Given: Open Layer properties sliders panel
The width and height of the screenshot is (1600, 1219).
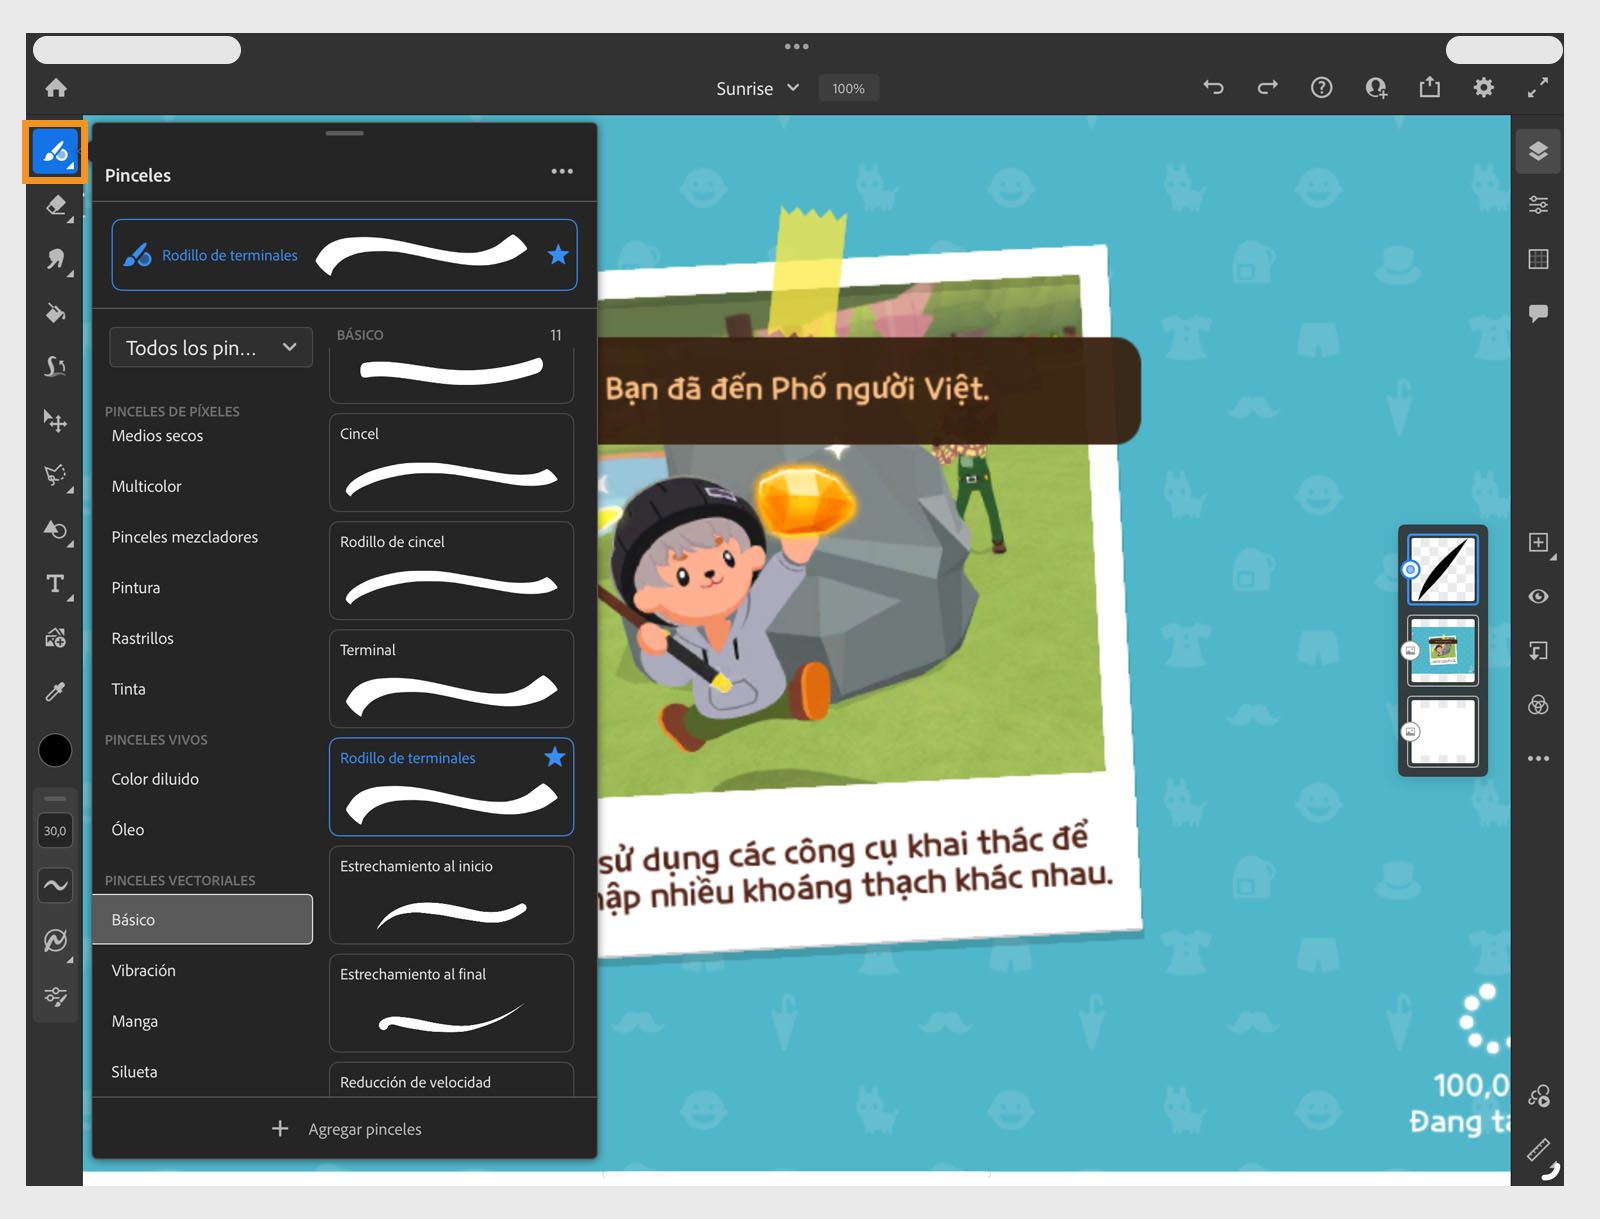Looking at the screenshot, I should 1538,205.
